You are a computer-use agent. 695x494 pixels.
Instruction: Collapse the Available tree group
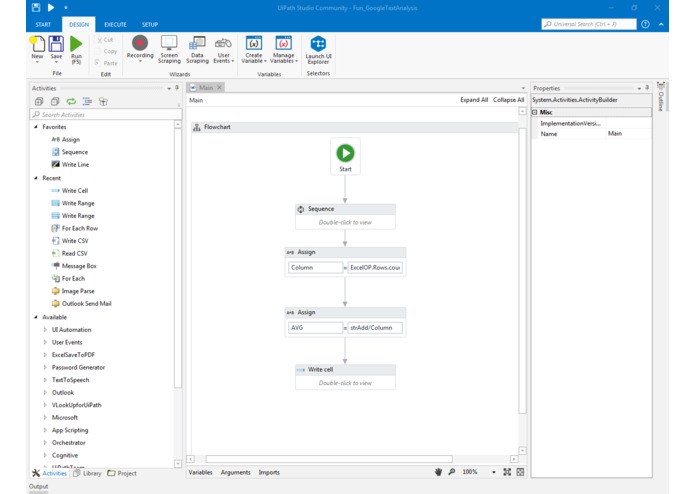click(x=36, y=317)
